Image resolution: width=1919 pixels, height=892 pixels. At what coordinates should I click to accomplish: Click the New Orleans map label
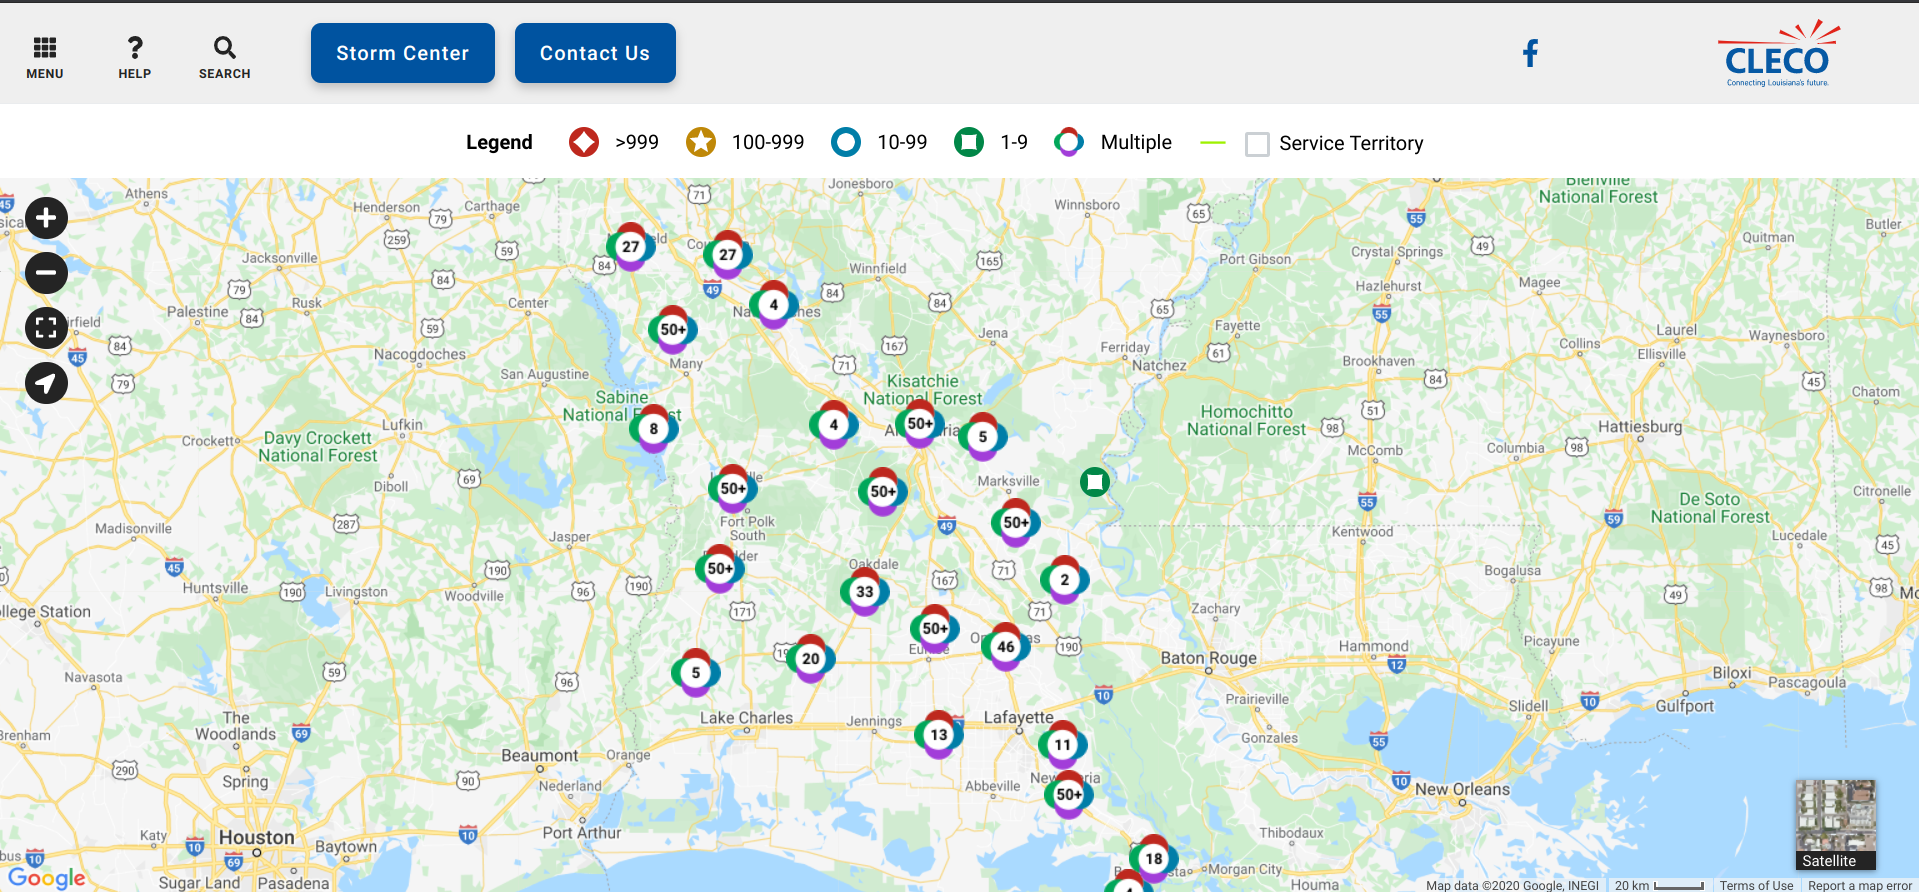pos(1462,789)
